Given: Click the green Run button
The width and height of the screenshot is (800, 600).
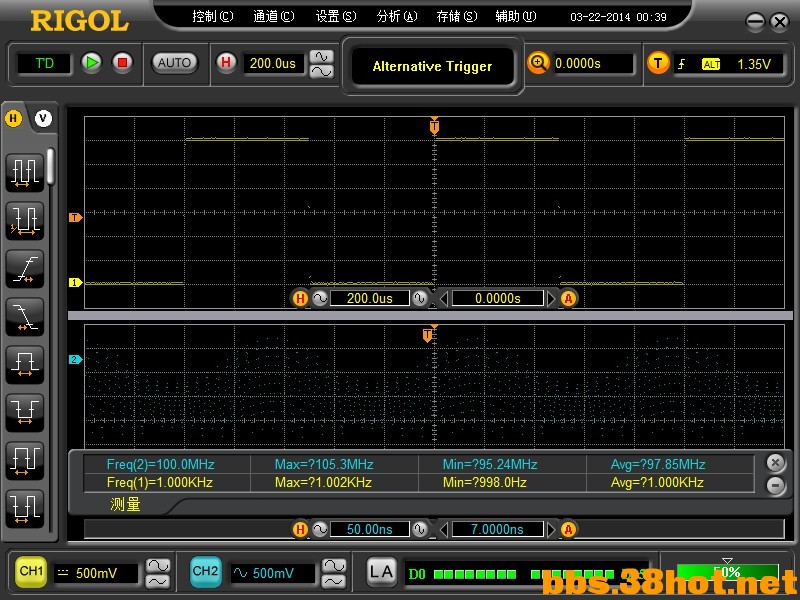Looking at the screenshot, I should tap(92, 63).
